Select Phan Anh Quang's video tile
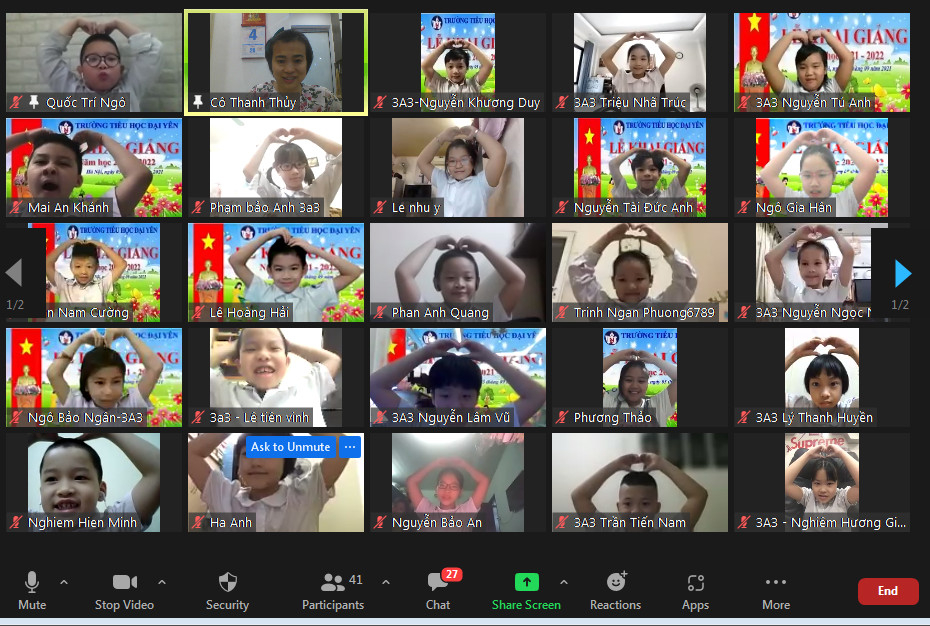The height and width of the screenshot is (626, 930). [458, 272]
